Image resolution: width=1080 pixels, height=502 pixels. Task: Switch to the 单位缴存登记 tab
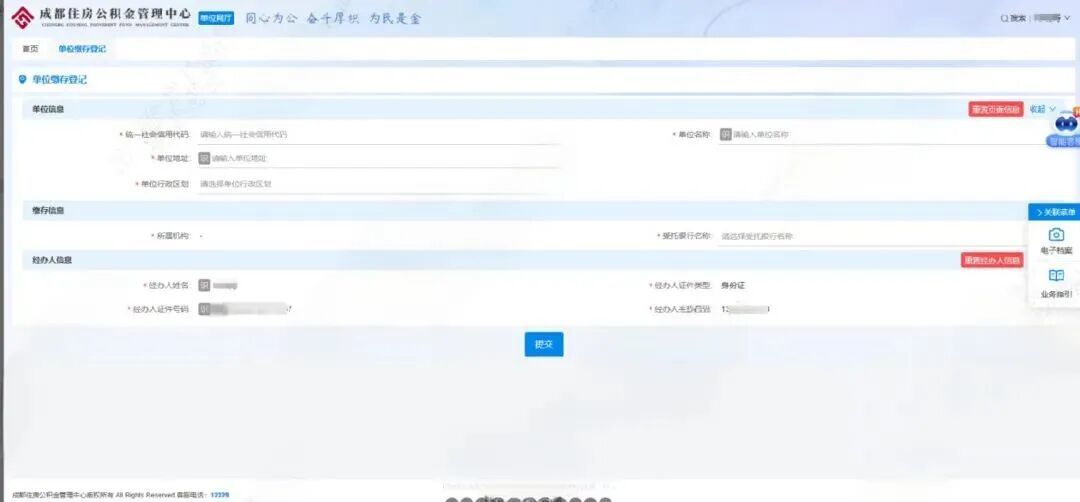82,49
